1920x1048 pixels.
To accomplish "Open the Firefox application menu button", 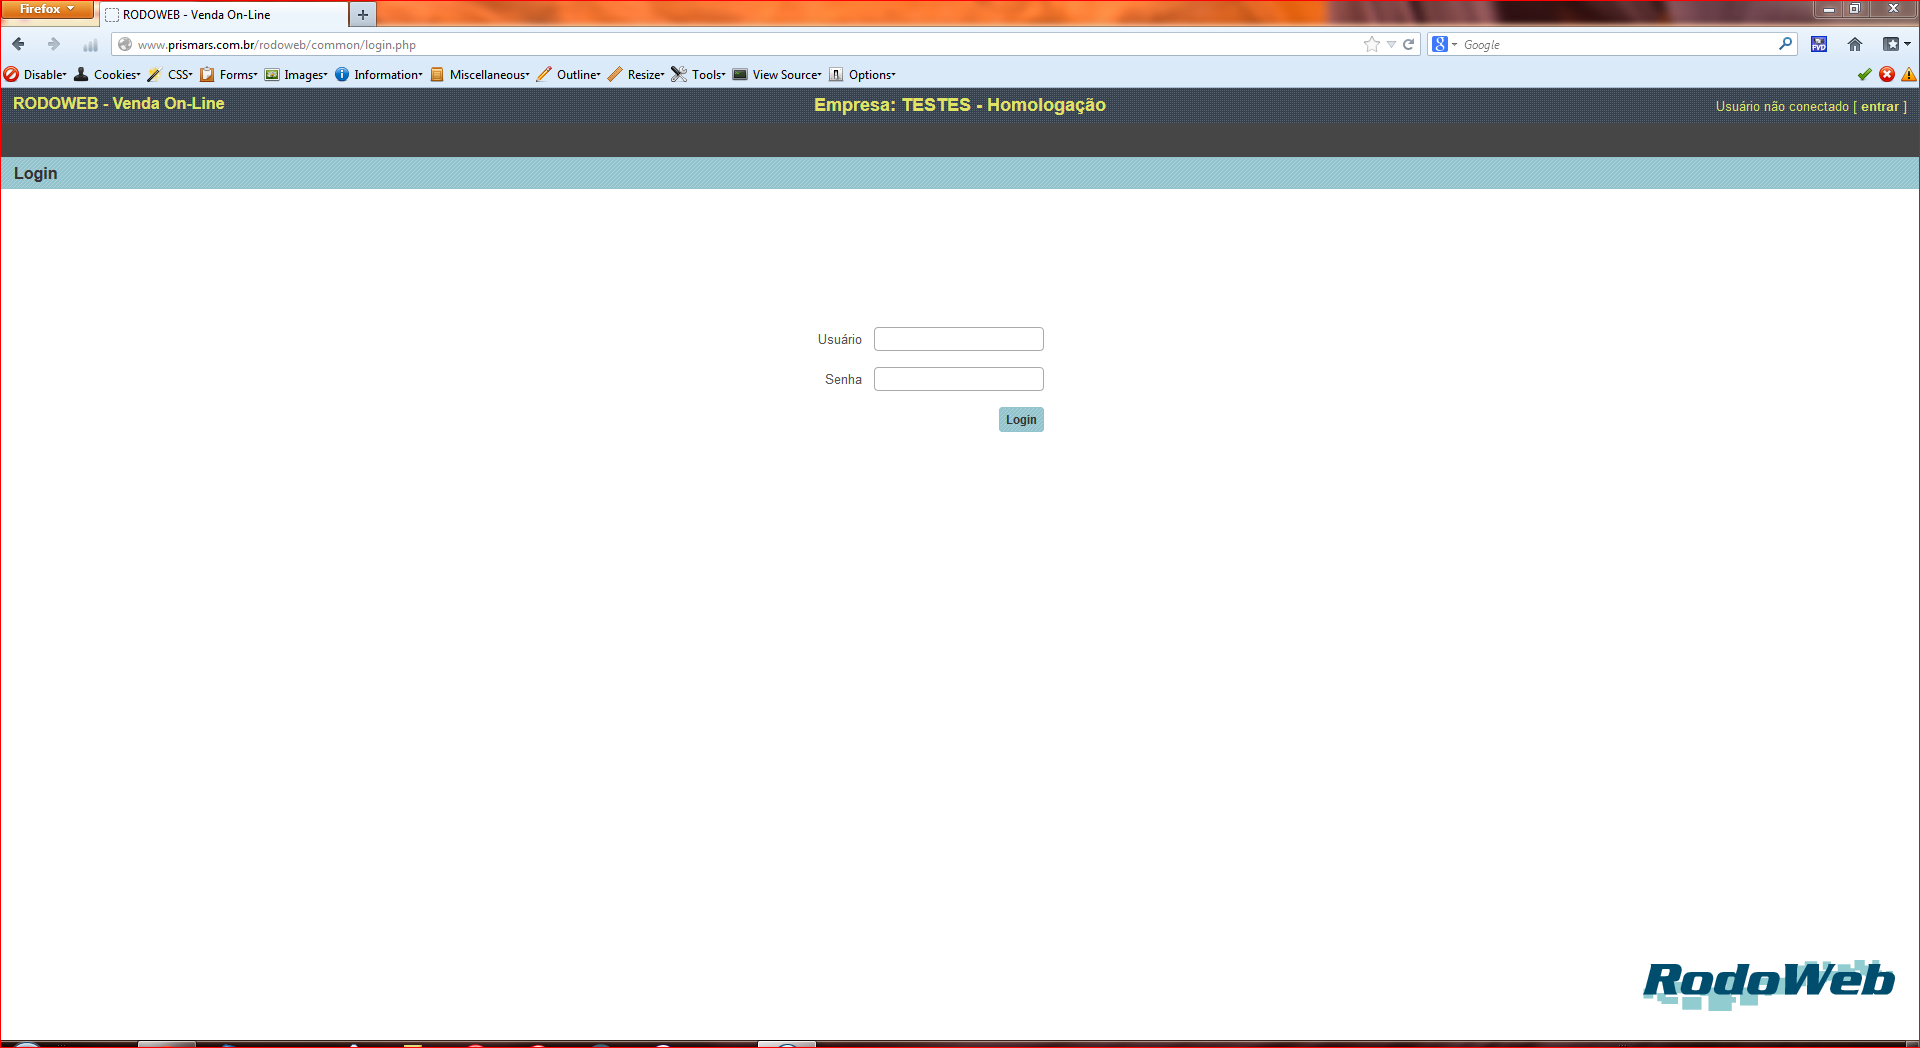I will click(47, 9).
